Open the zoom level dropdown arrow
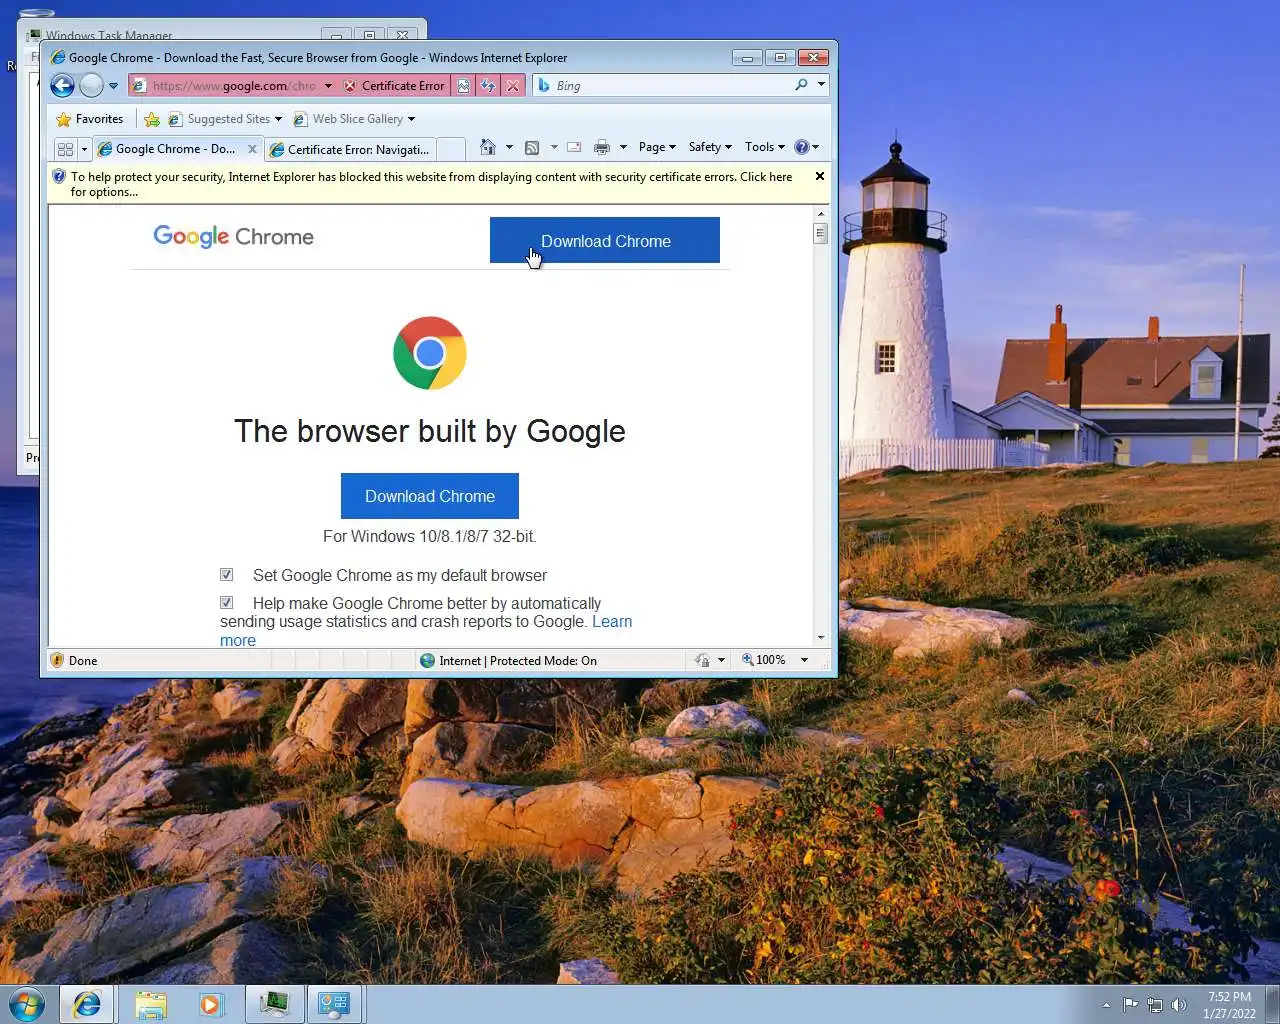Image resolution: width=1280 pixels, height=1024 pixels. tap(804, 660)
